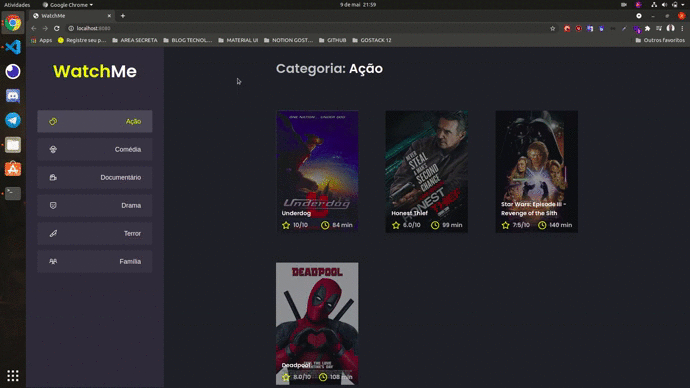Open the NOTION GOST... bookmark folder

288,40
